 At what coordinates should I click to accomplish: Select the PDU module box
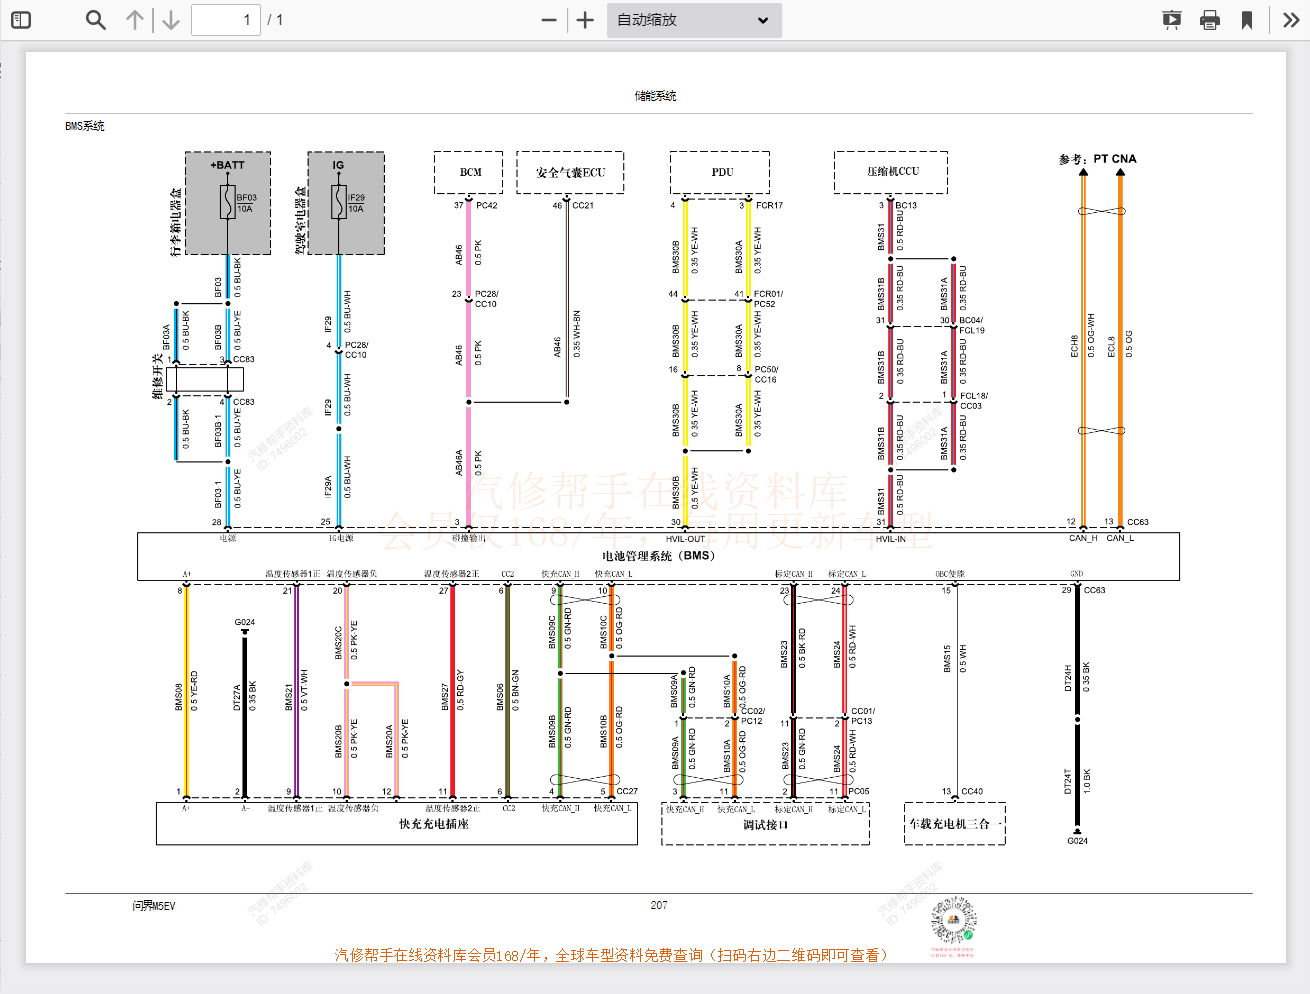721,172
